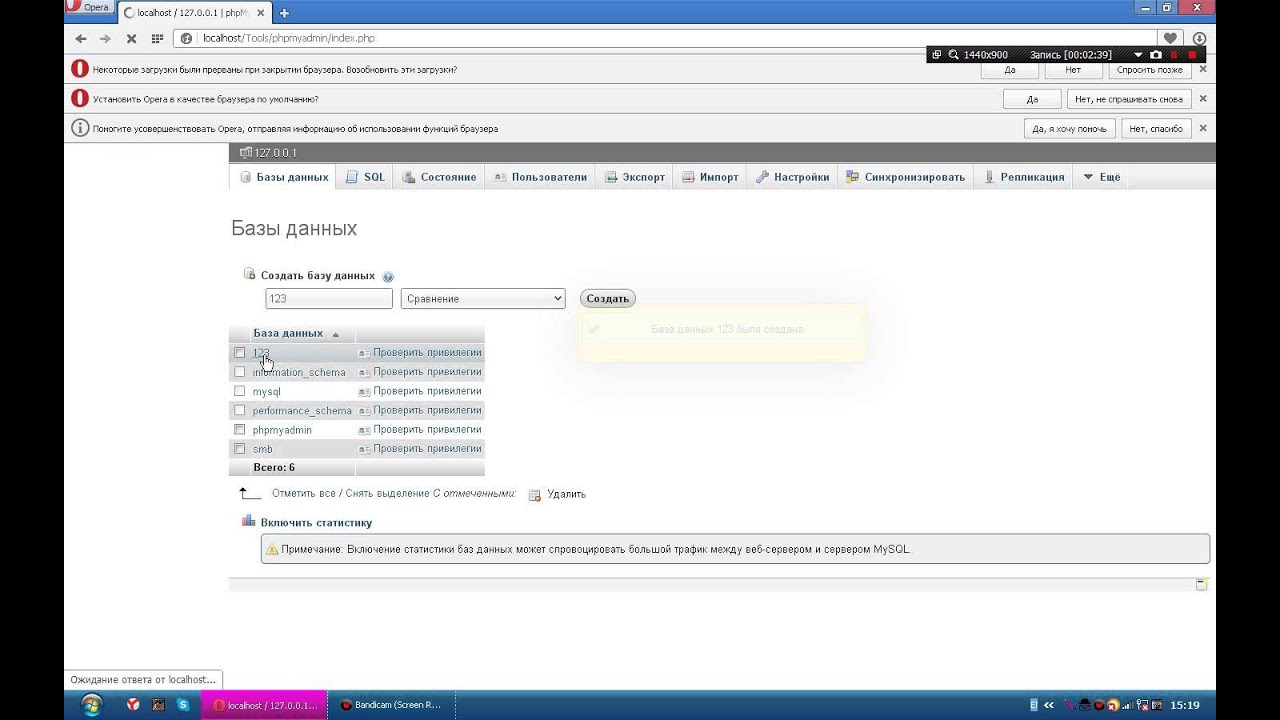Click the database name input field
Viewport: 1280px width, 720px height.
click(x=329, y=299)
